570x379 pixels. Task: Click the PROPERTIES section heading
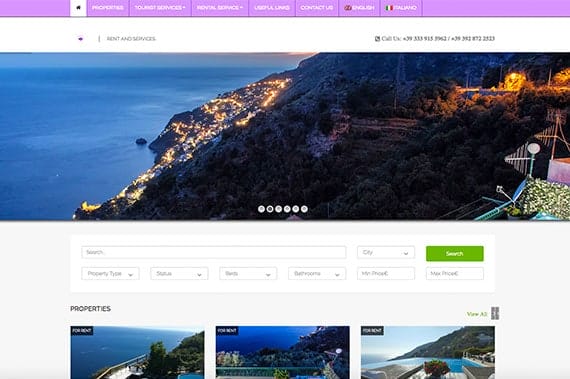[91, 309]
